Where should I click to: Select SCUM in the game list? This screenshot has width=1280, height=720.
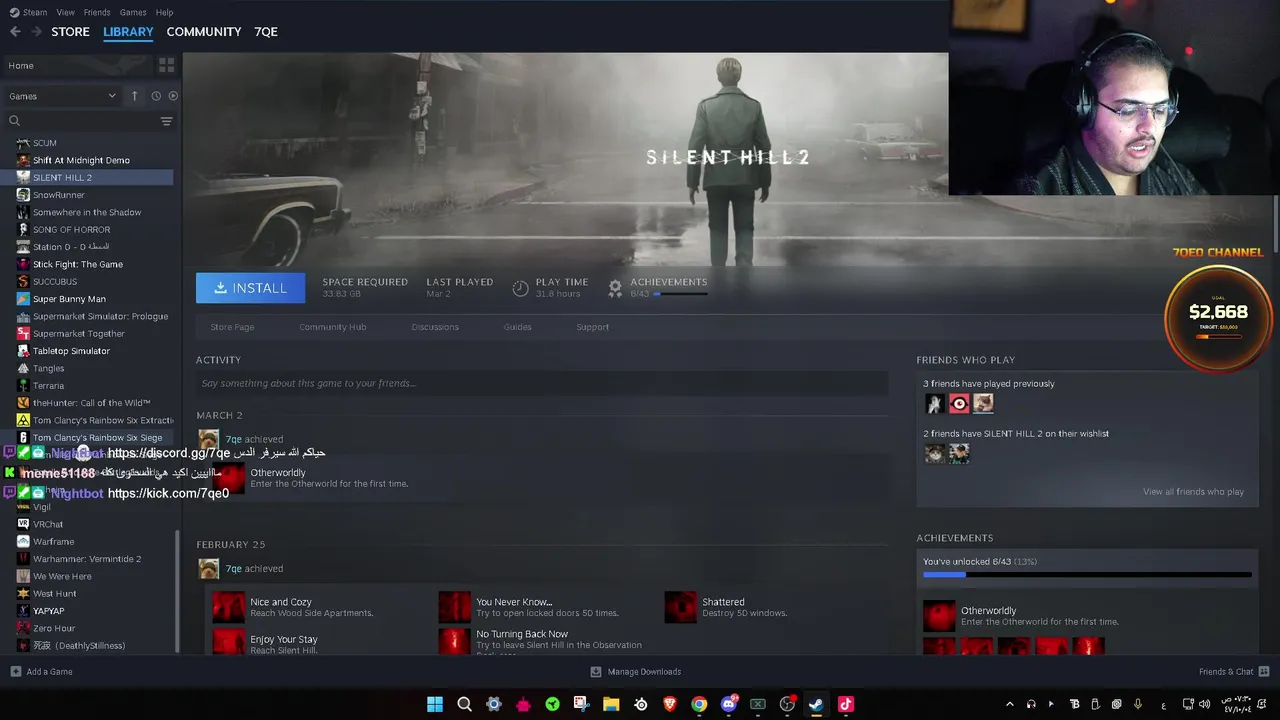pos(44,143)
